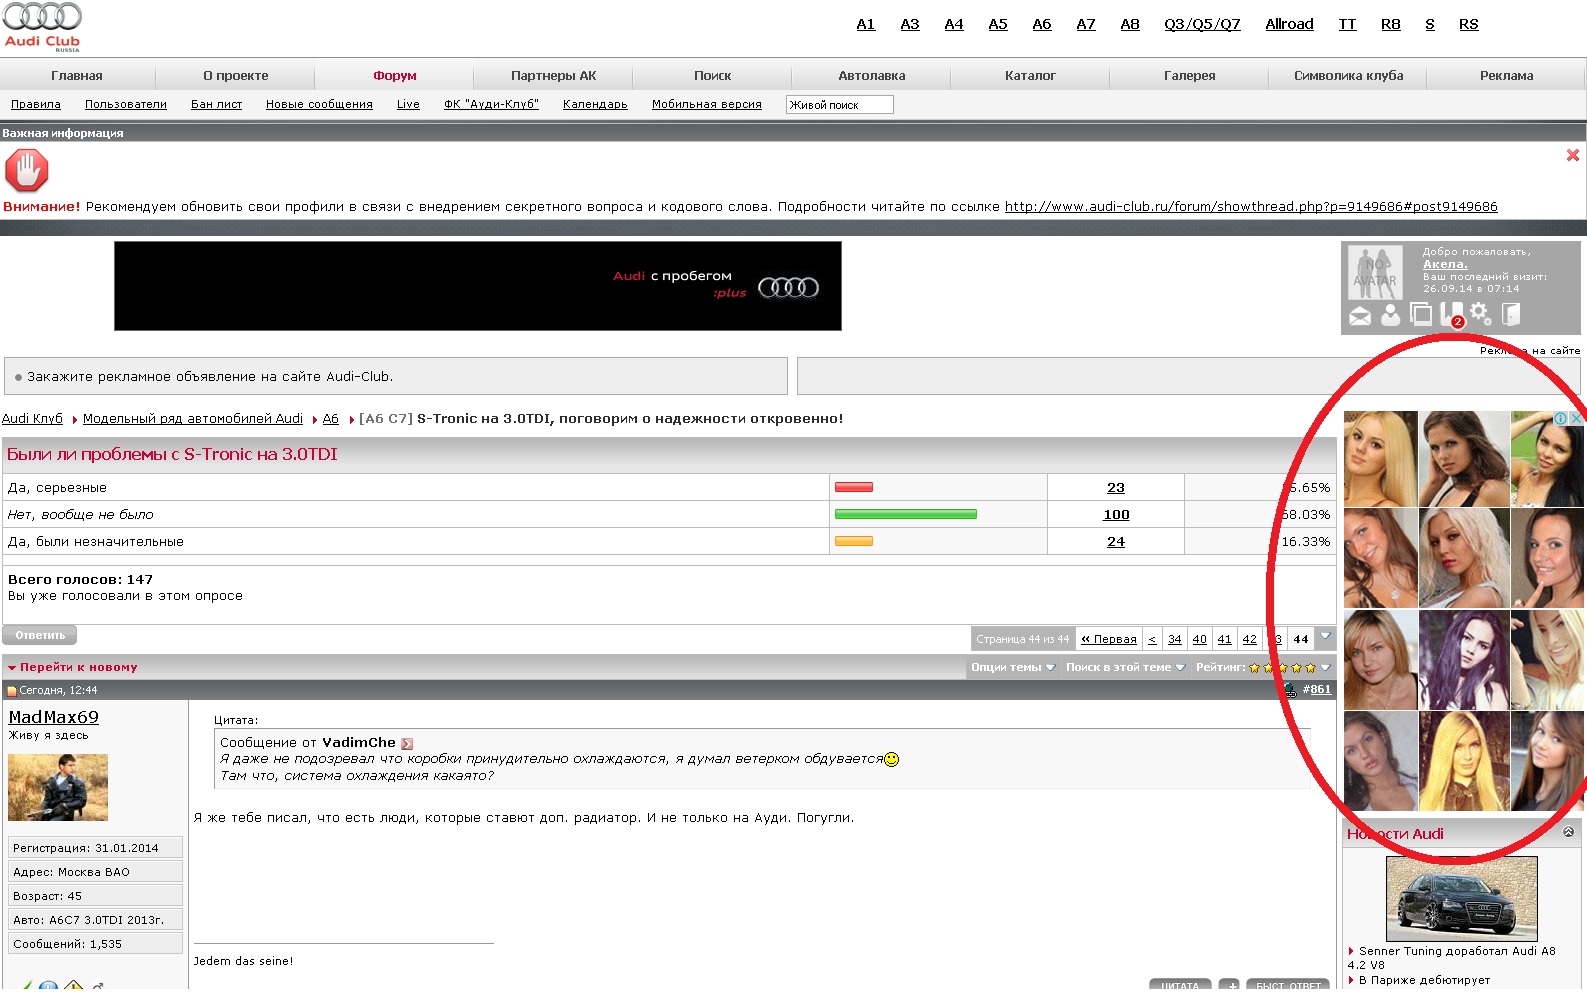The width and height of the screenshot is (1587, 995).
Task: View VadimChe's quoted post arrow icon
Action: [x=407, y=743]
